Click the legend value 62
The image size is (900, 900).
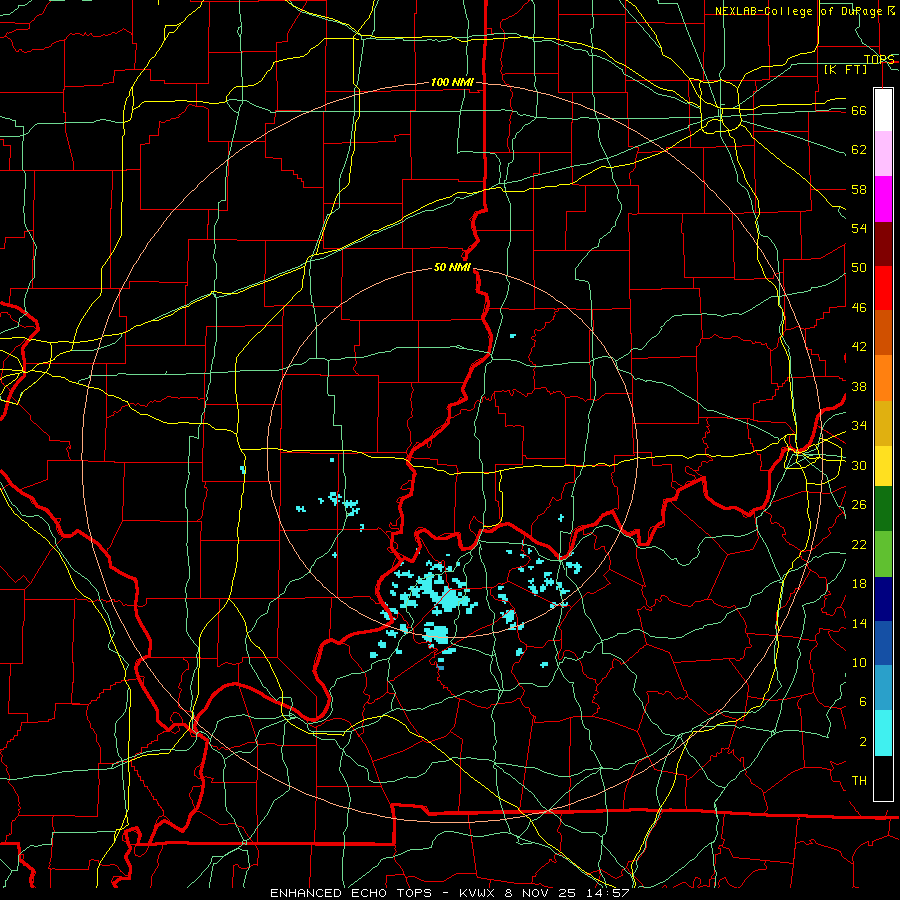click(x=859, y=150)
